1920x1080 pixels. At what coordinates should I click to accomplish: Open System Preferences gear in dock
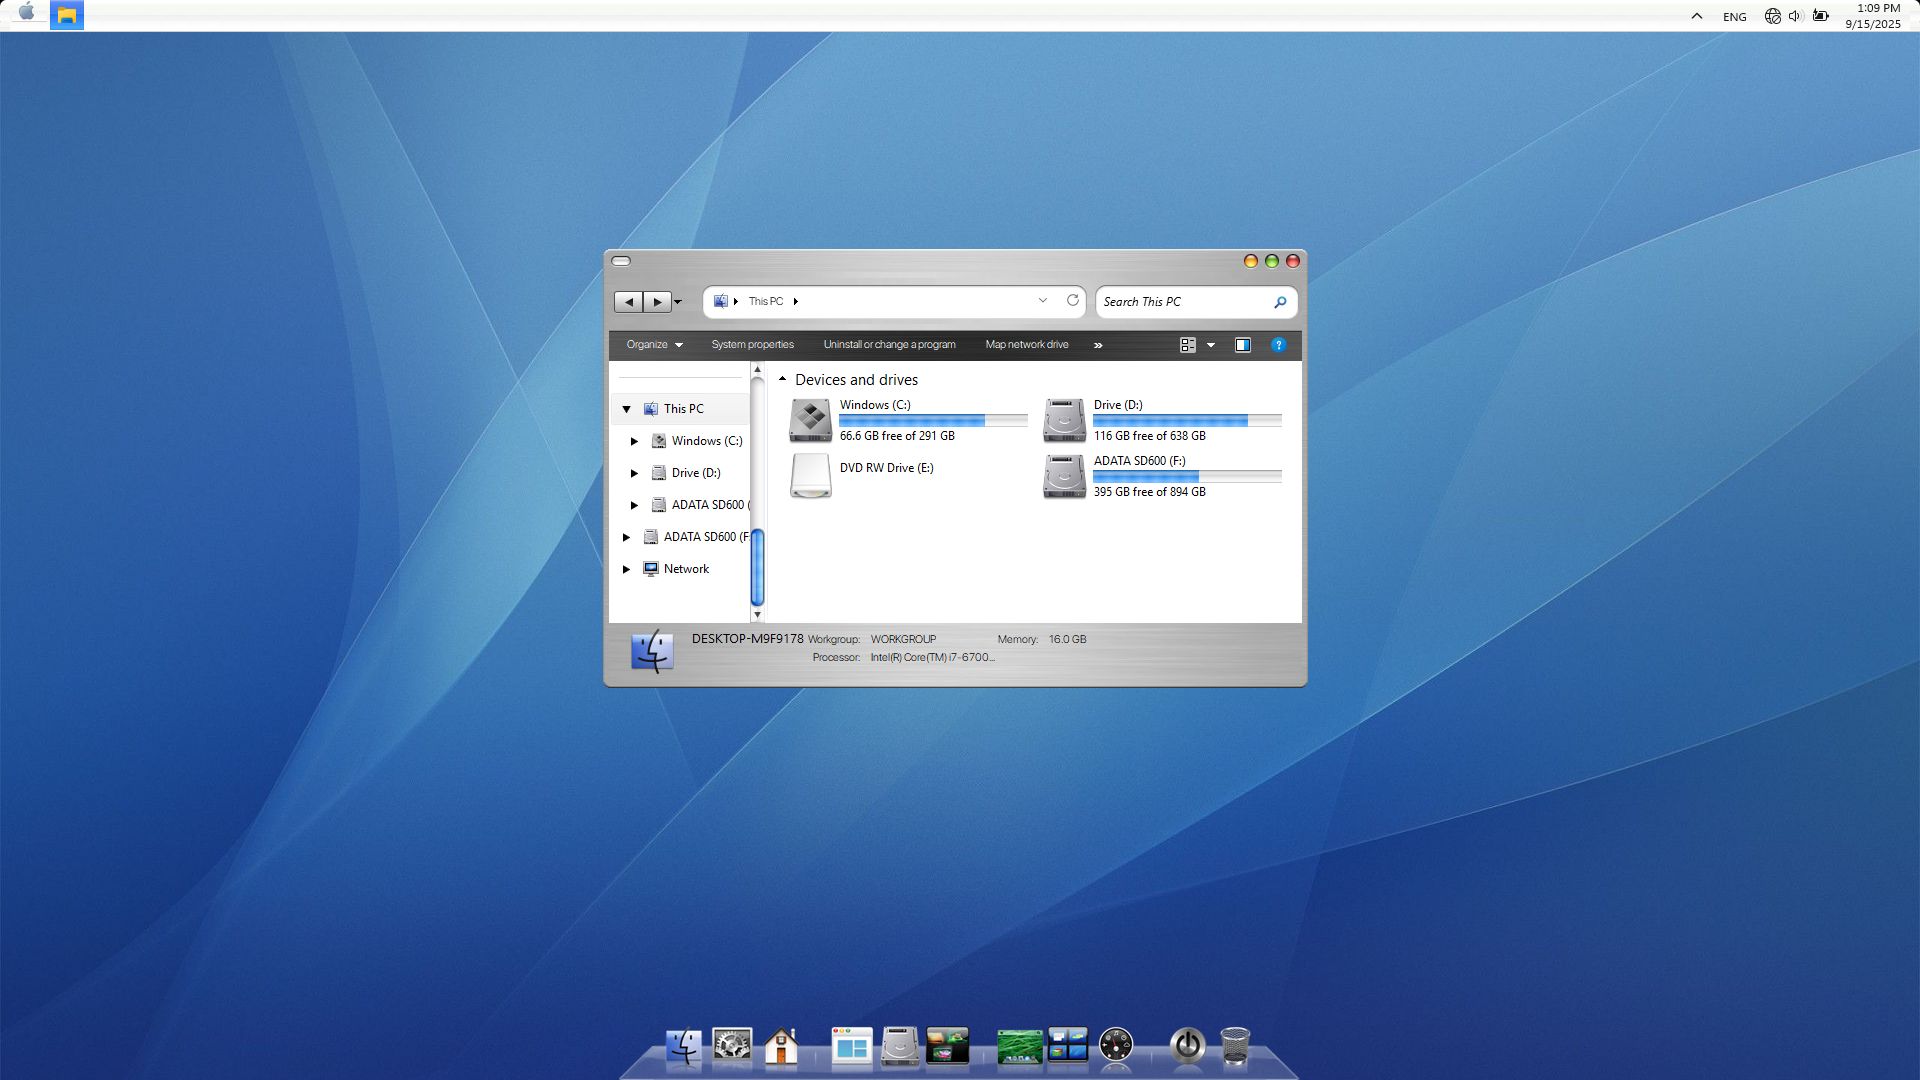tap(732, 1046)
